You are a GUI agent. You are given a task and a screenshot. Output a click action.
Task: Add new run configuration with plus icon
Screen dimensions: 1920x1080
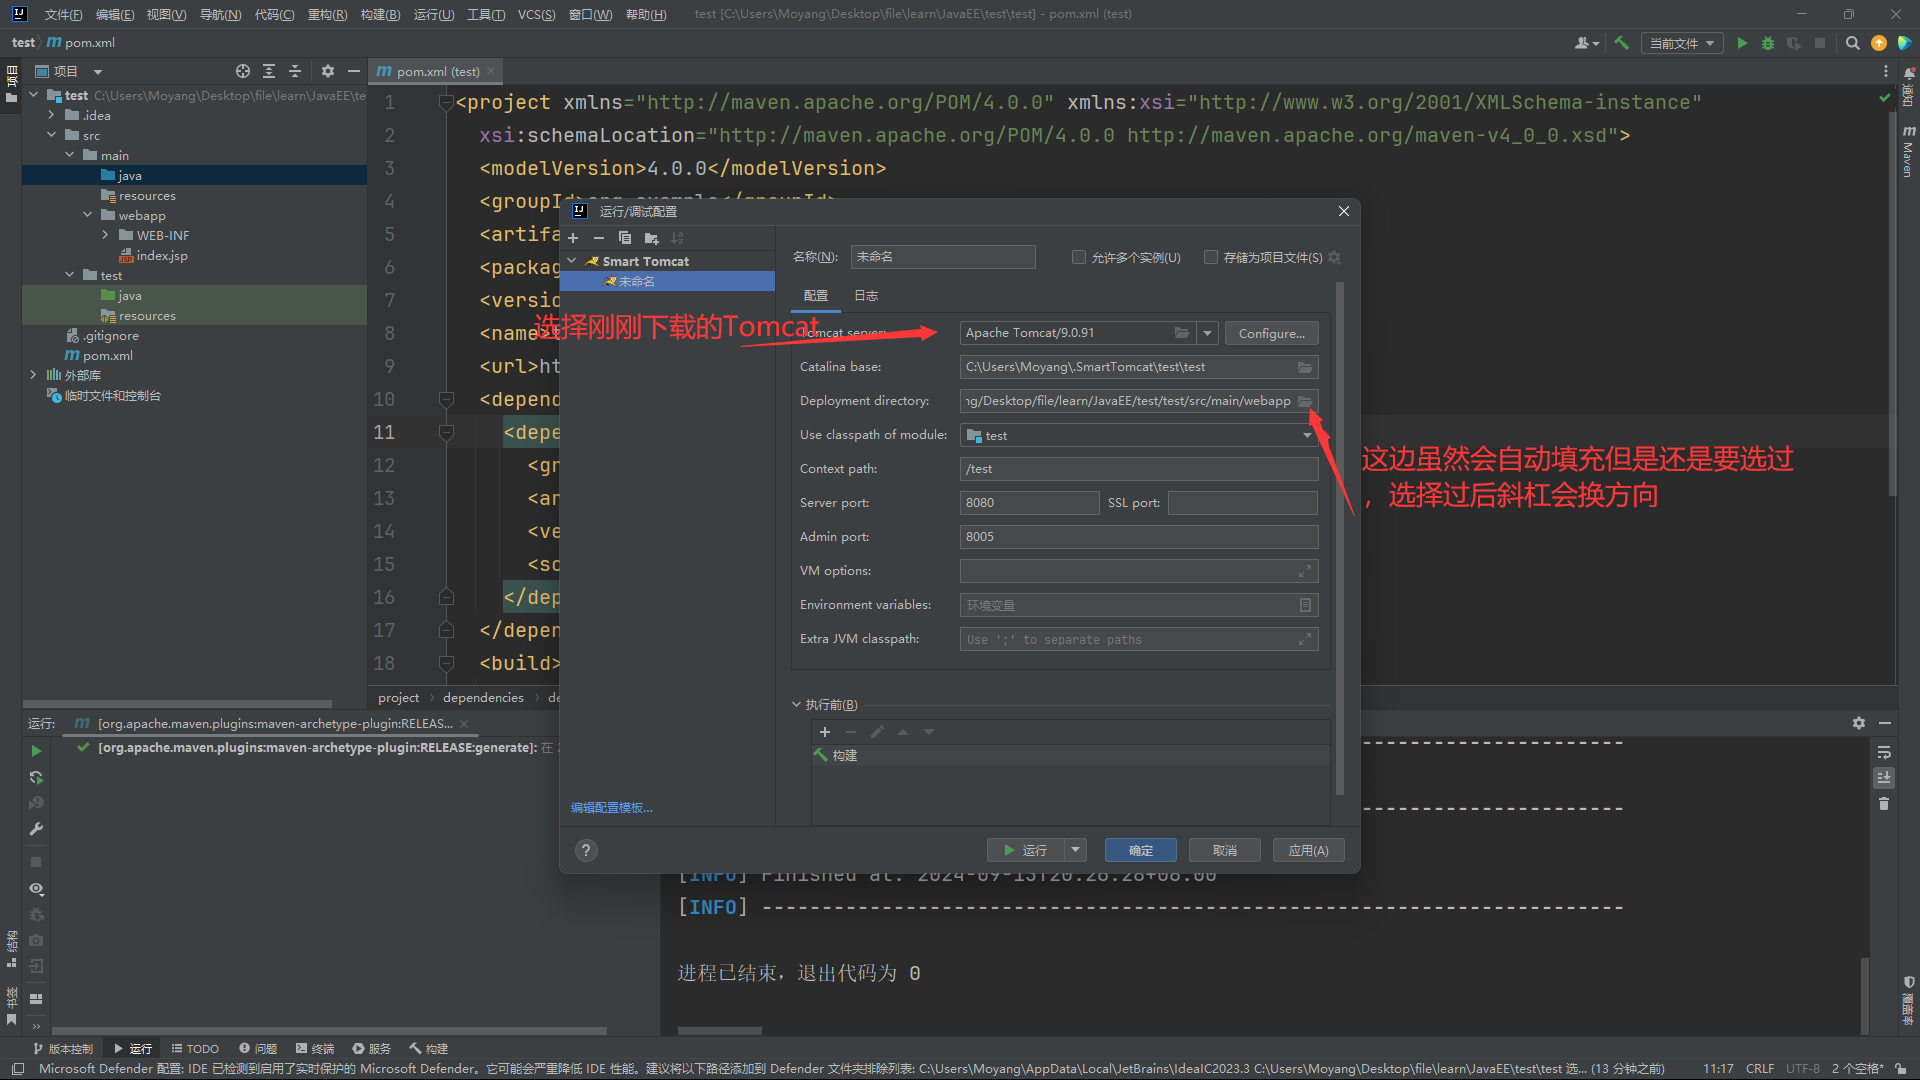pyautogui.click(x=573, y=238)
